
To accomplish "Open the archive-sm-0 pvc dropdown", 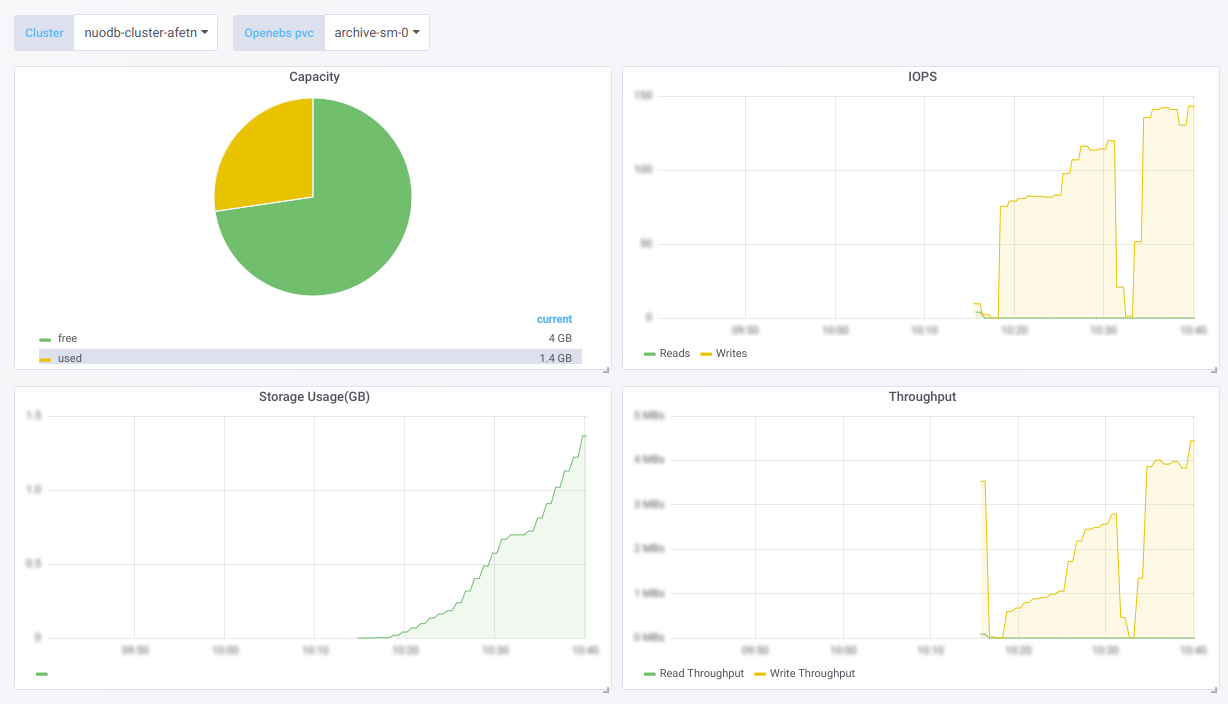I will point(377,32).
